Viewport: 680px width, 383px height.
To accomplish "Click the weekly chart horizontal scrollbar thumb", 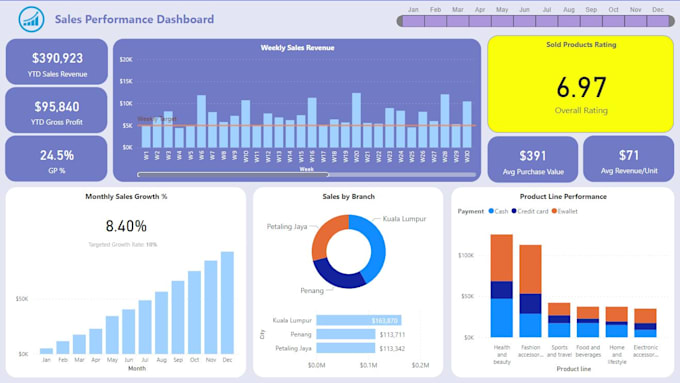I will point(233,175).
